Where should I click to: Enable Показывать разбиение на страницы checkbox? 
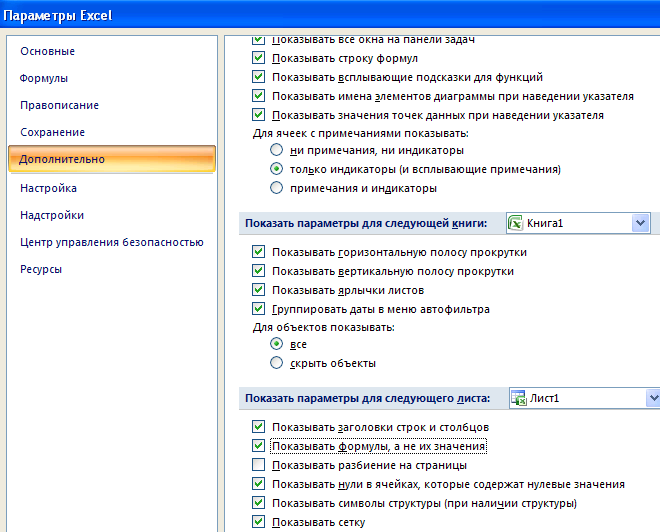[258, 465]
